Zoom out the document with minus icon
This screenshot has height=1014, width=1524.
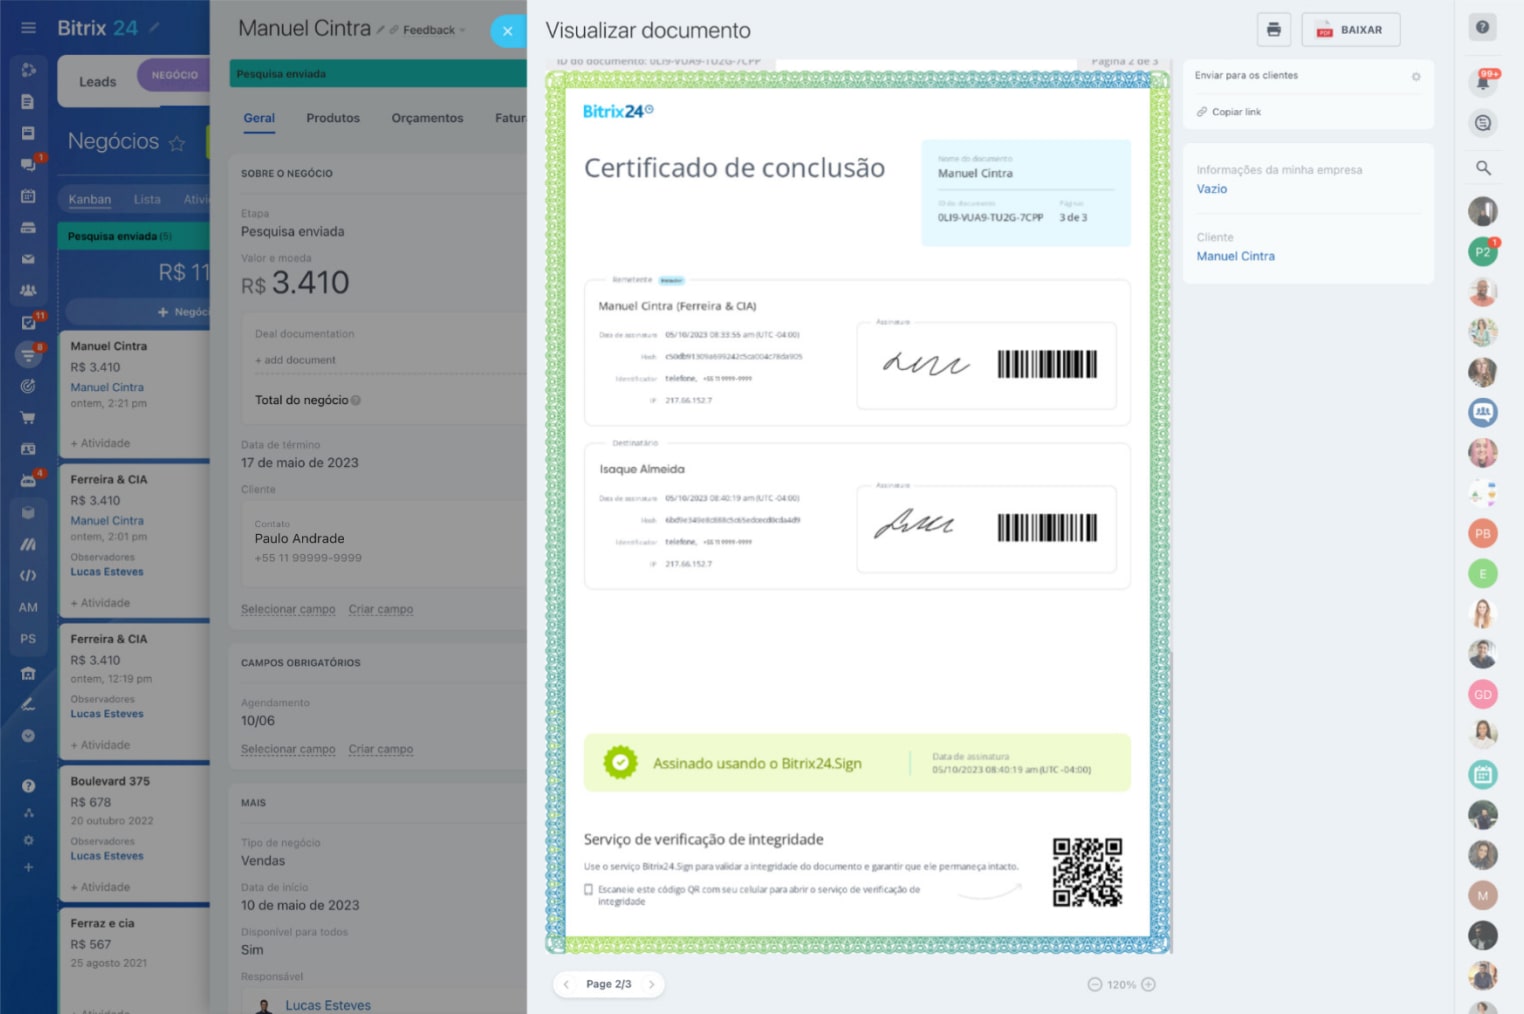(1094, 985)
